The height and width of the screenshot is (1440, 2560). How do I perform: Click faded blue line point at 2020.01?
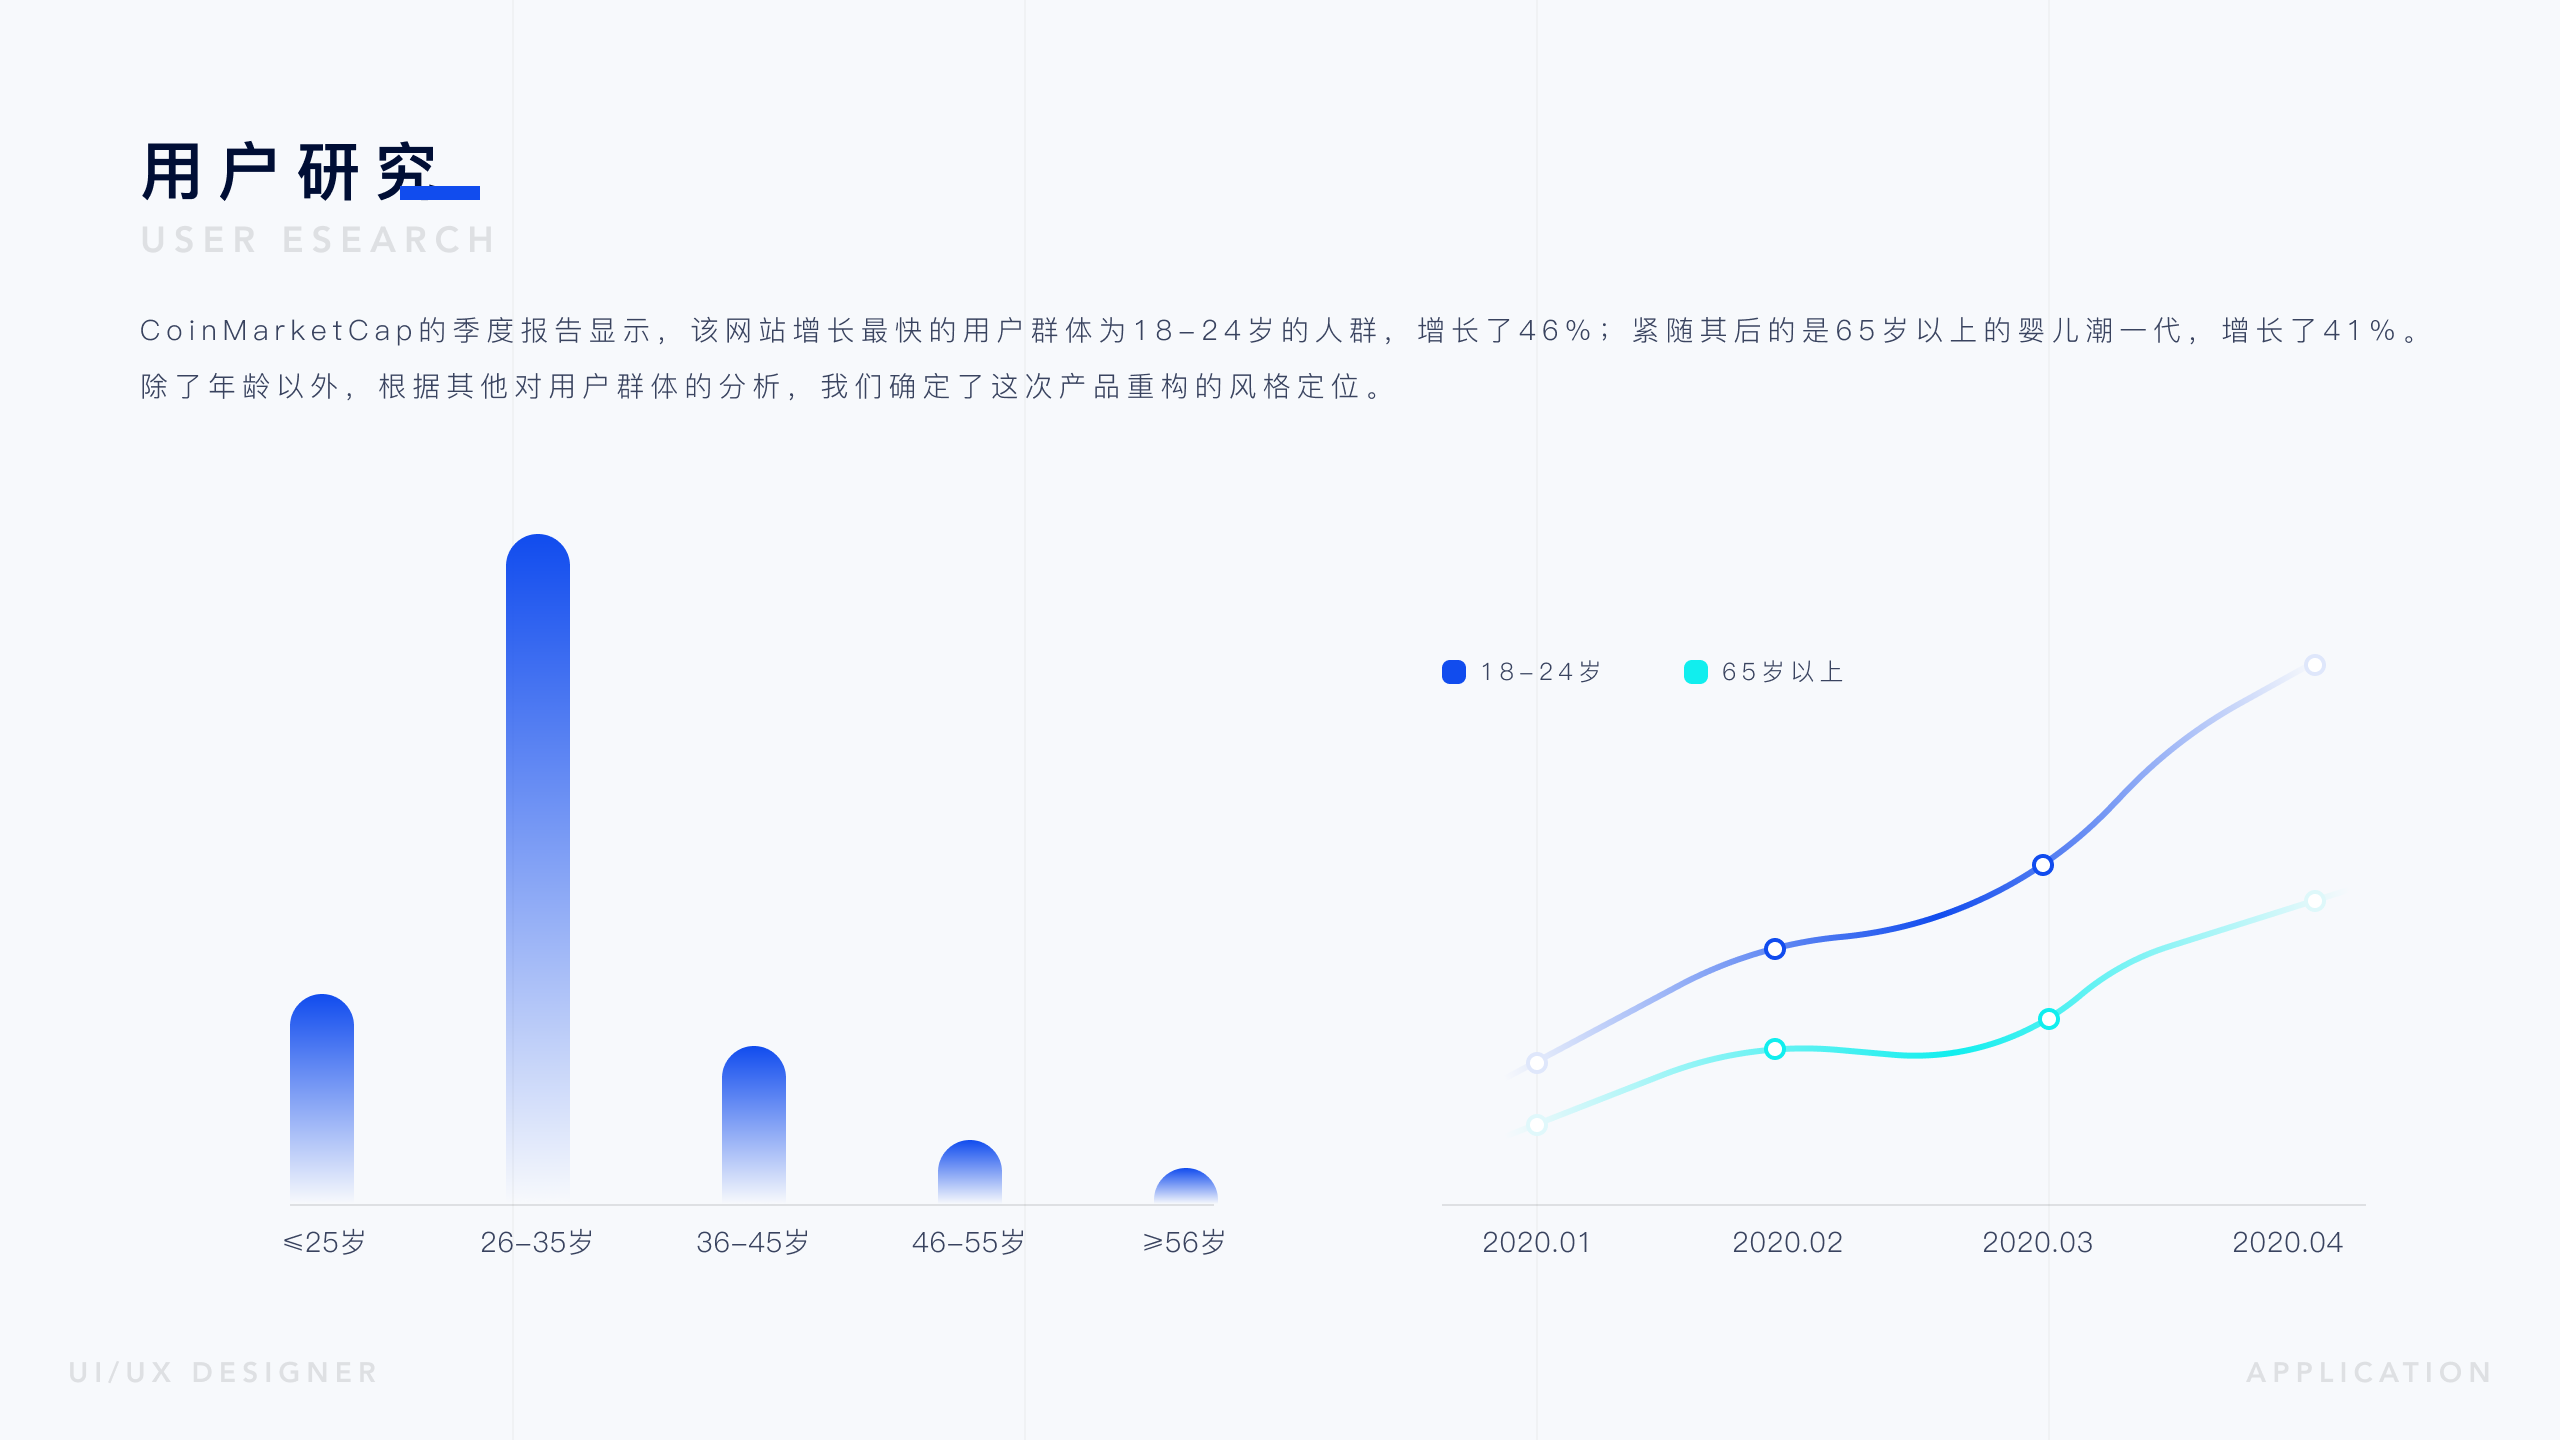(1537, 1063)
